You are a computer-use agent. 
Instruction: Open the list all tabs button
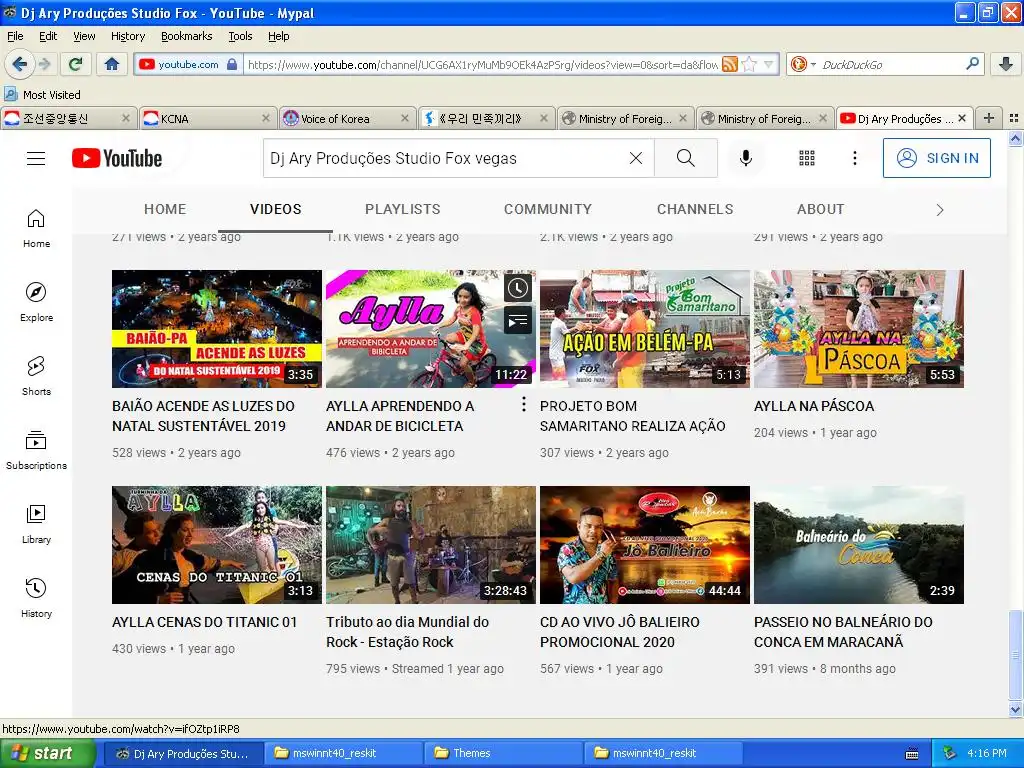pyautogui.click(x=1014, y=118)
